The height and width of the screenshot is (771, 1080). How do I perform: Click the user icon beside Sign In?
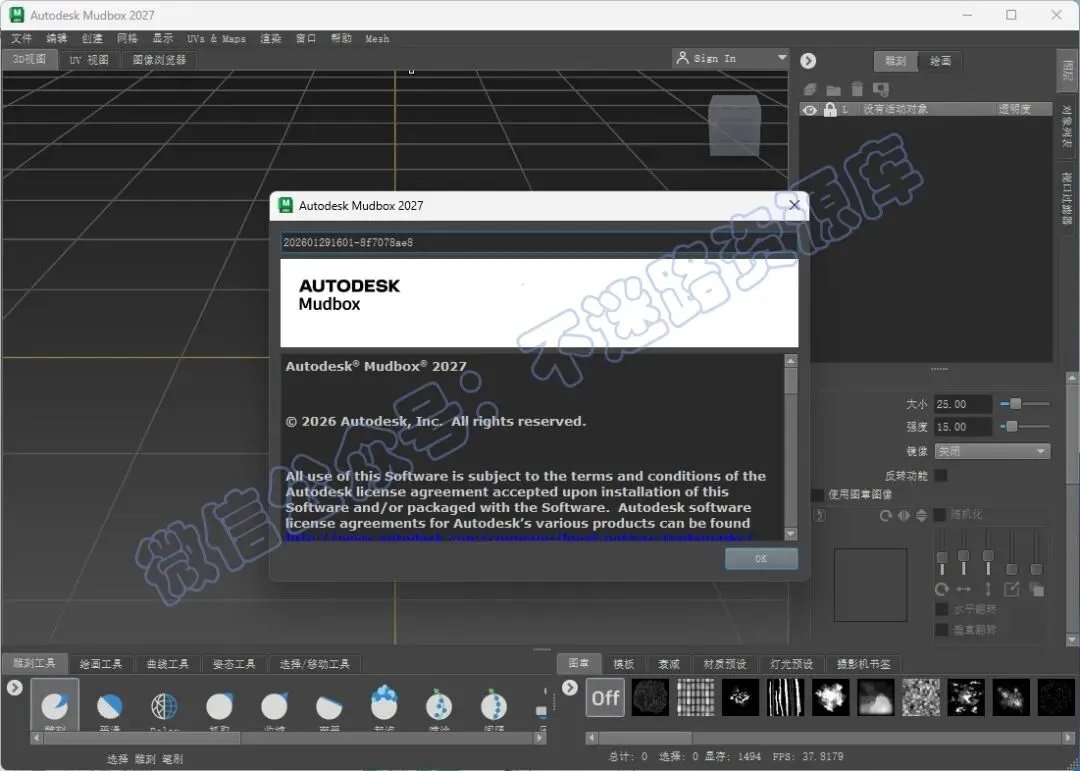coord(683,58)
